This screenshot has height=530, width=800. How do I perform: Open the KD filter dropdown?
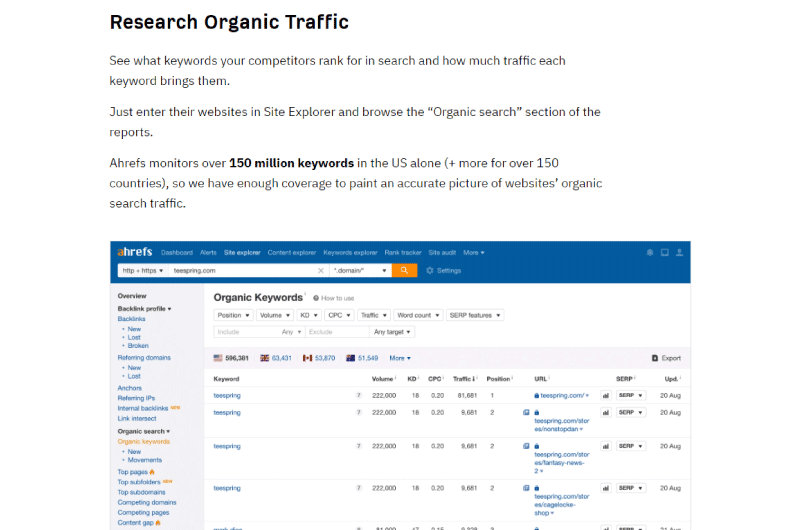coord(309,315)
